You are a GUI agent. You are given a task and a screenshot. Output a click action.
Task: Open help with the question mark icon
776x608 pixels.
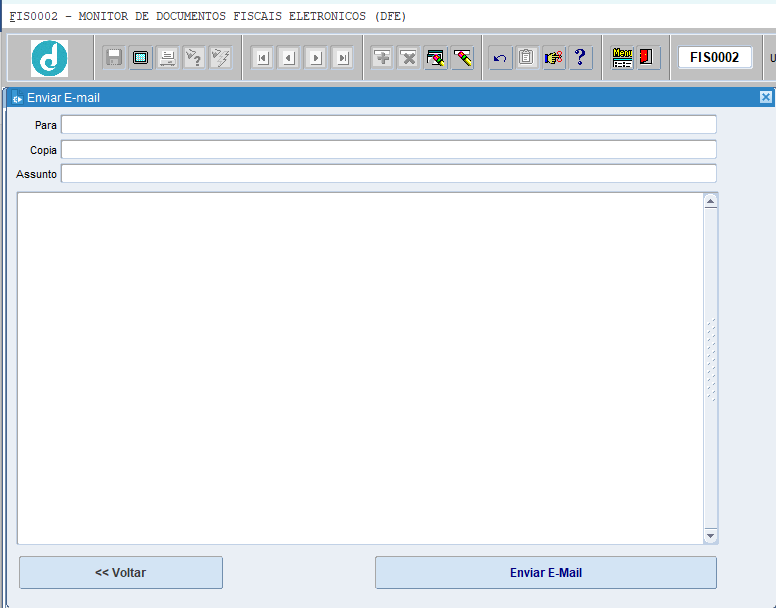pos(580,58)
